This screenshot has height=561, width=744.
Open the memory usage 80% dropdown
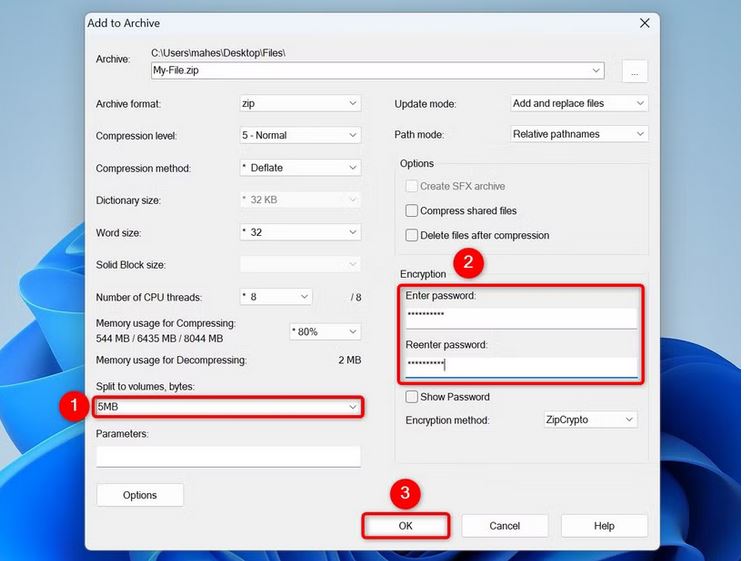325,332
